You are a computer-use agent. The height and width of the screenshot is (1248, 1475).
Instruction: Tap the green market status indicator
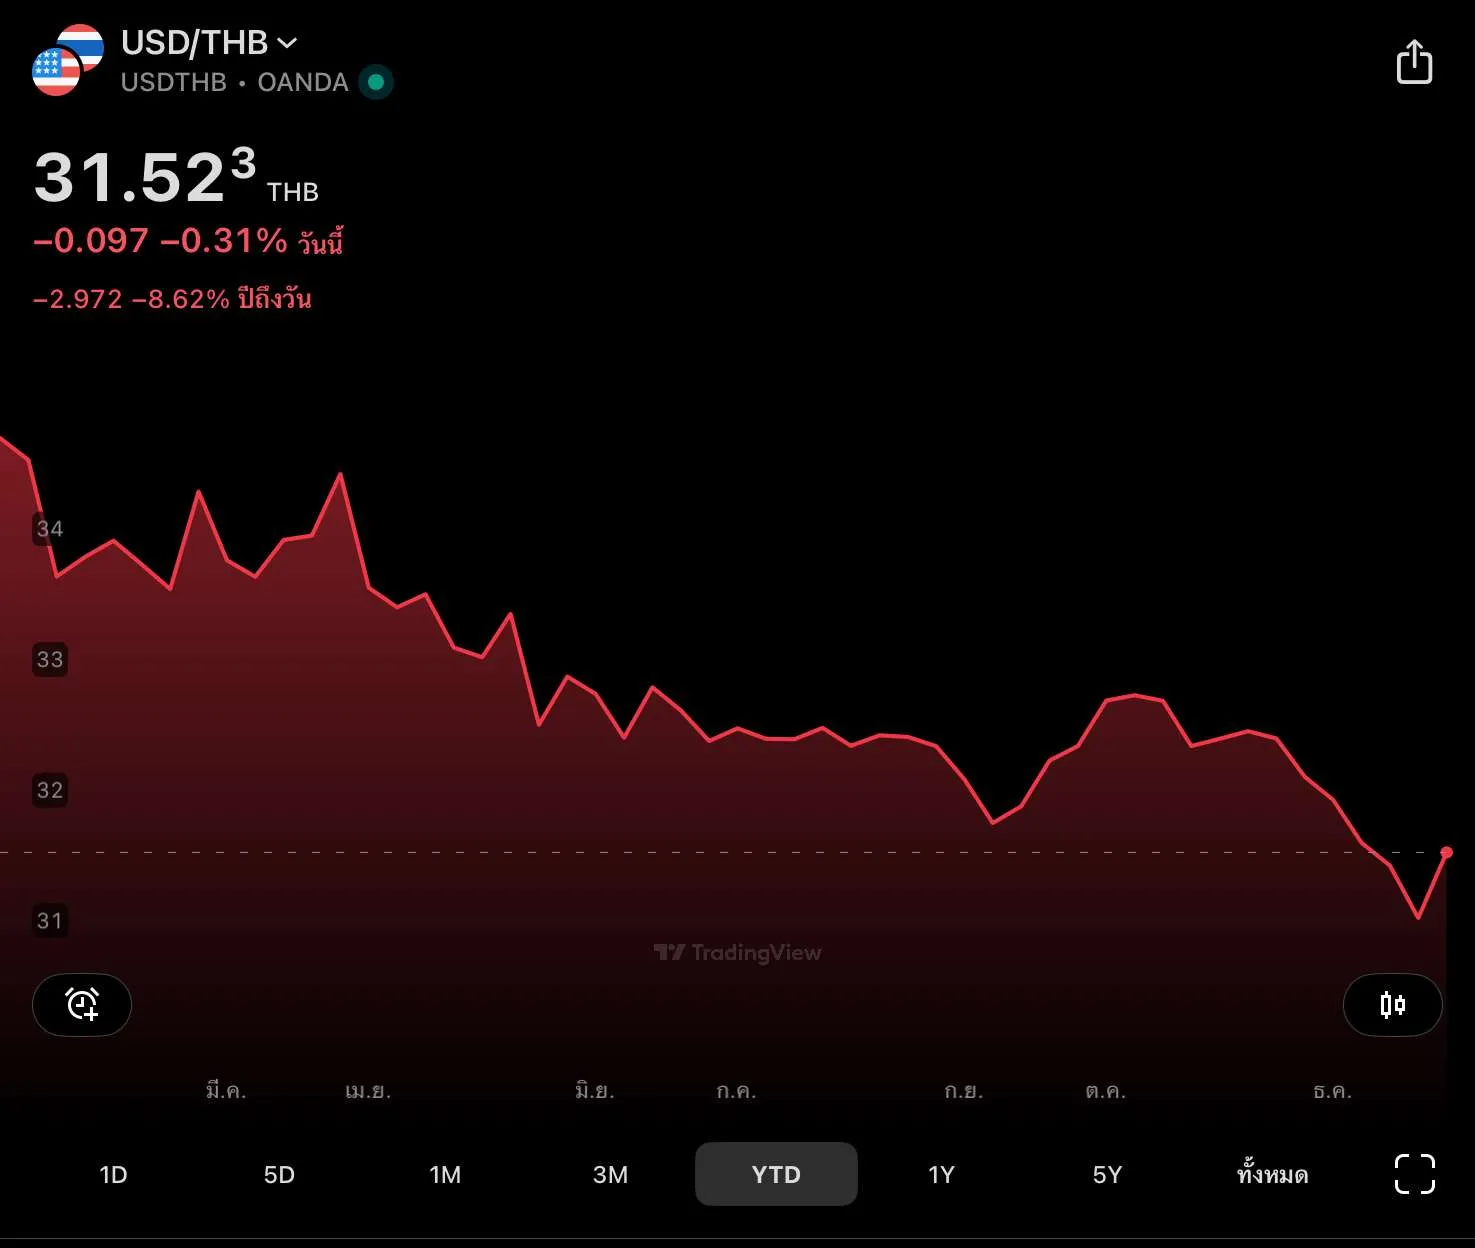376,82
